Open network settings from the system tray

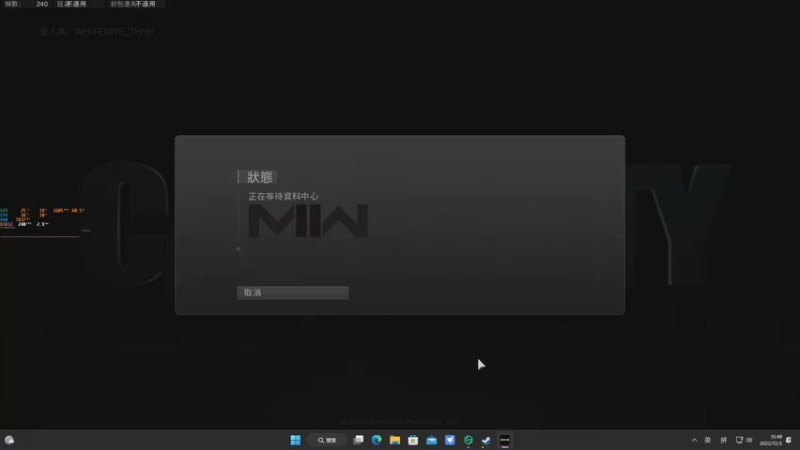click(739, 440)
